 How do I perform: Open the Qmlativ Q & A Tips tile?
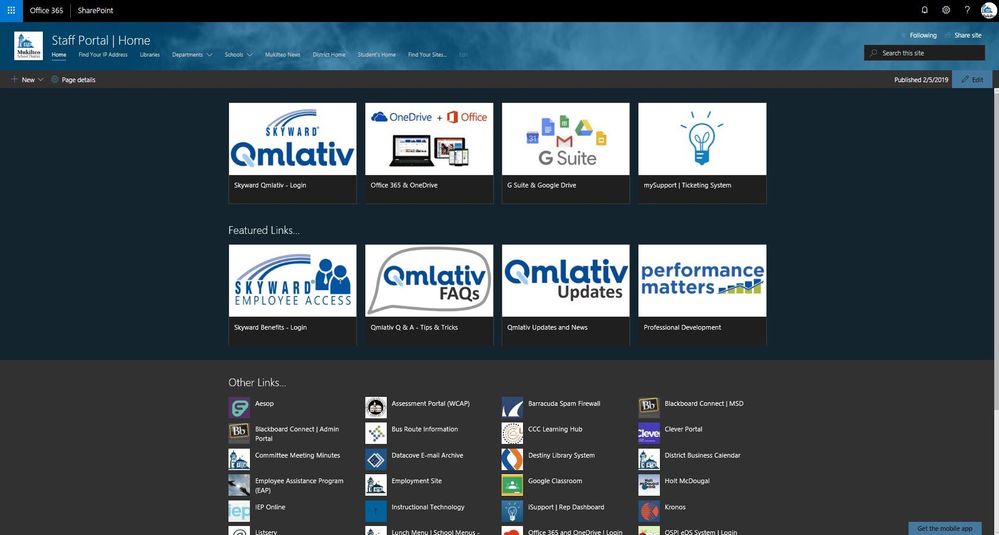coord(429,295)
